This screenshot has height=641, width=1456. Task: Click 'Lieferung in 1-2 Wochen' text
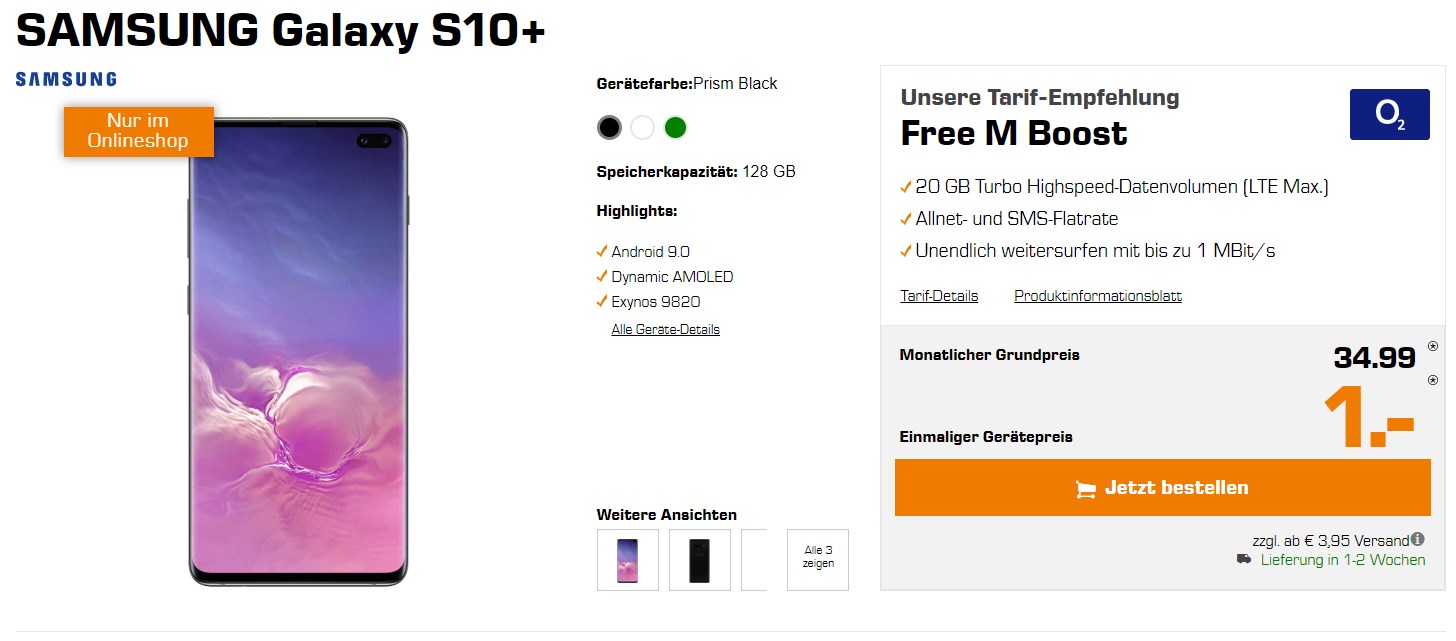[1342, 560]
